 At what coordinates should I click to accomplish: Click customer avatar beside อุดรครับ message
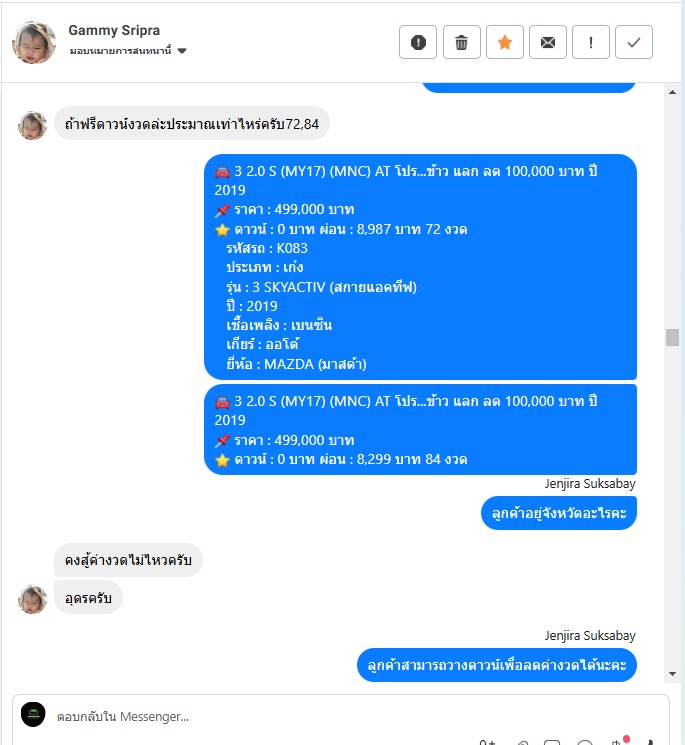tap(32, 600)
